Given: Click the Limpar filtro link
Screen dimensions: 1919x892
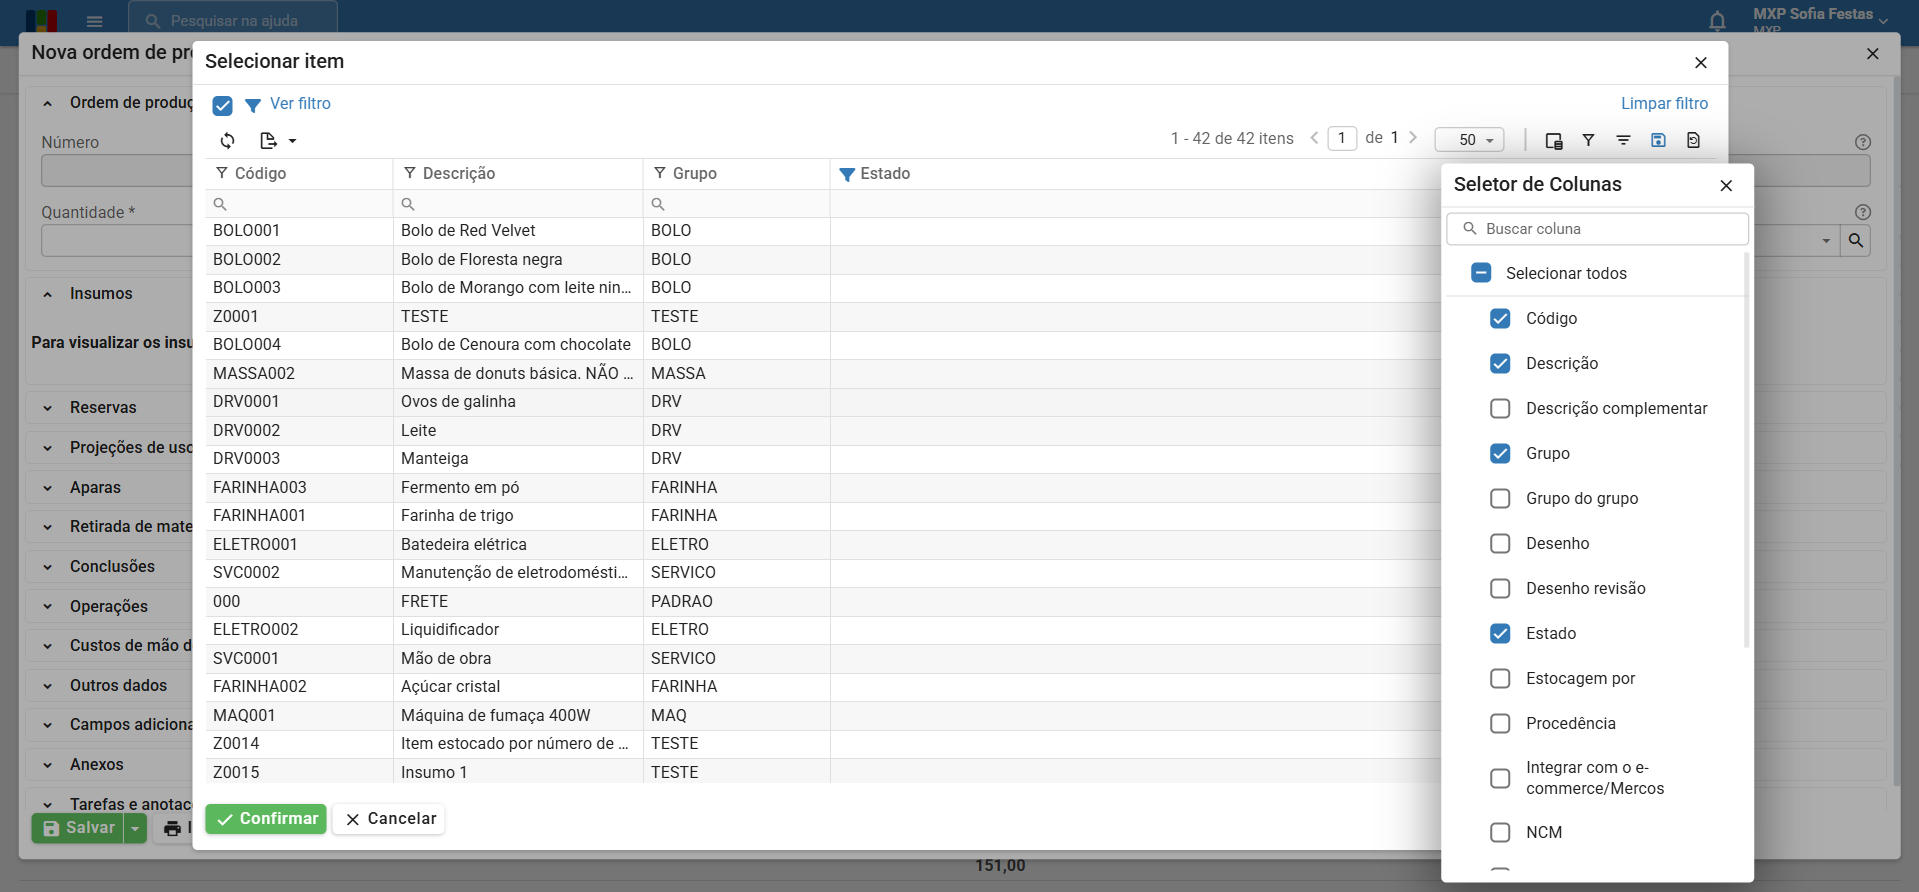Looking at the screenshot, I should [x=1664, y=104].
